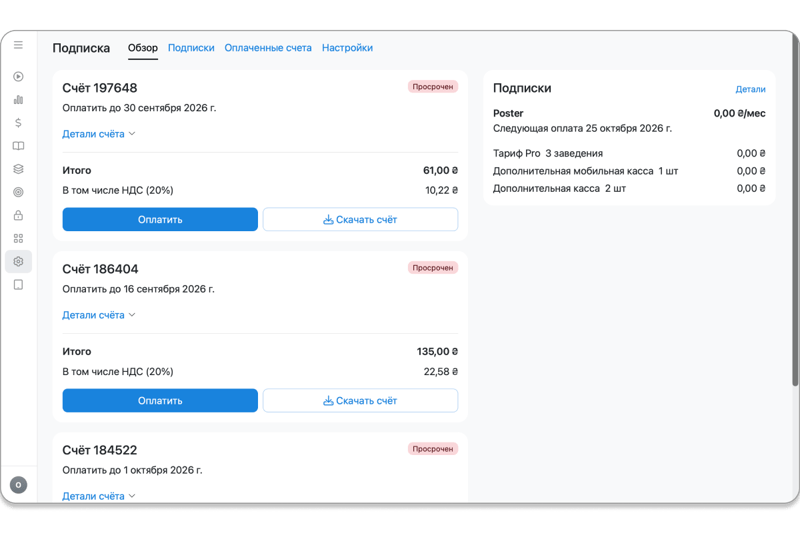Screen dimensions: 800x533
Task: Open the Оплаченные счета tab
Action: (x=268, y=48)
